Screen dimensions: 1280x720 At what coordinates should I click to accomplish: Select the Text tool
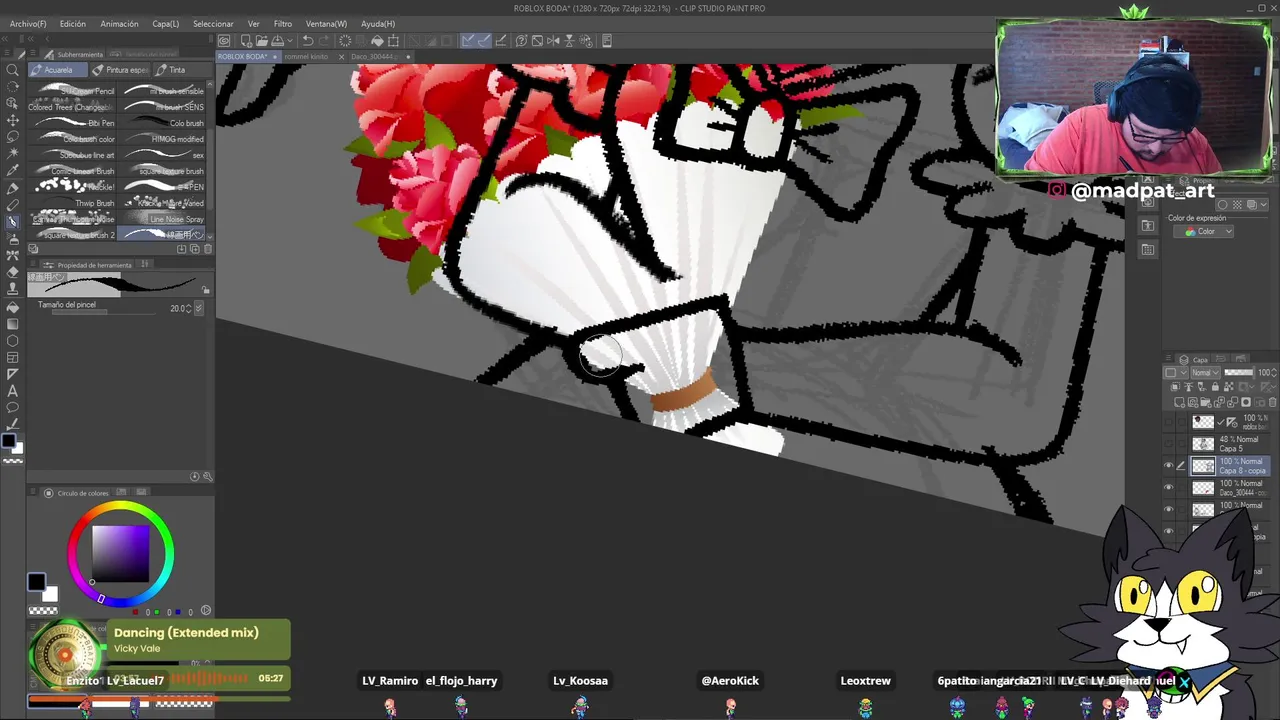click(13, 391)
